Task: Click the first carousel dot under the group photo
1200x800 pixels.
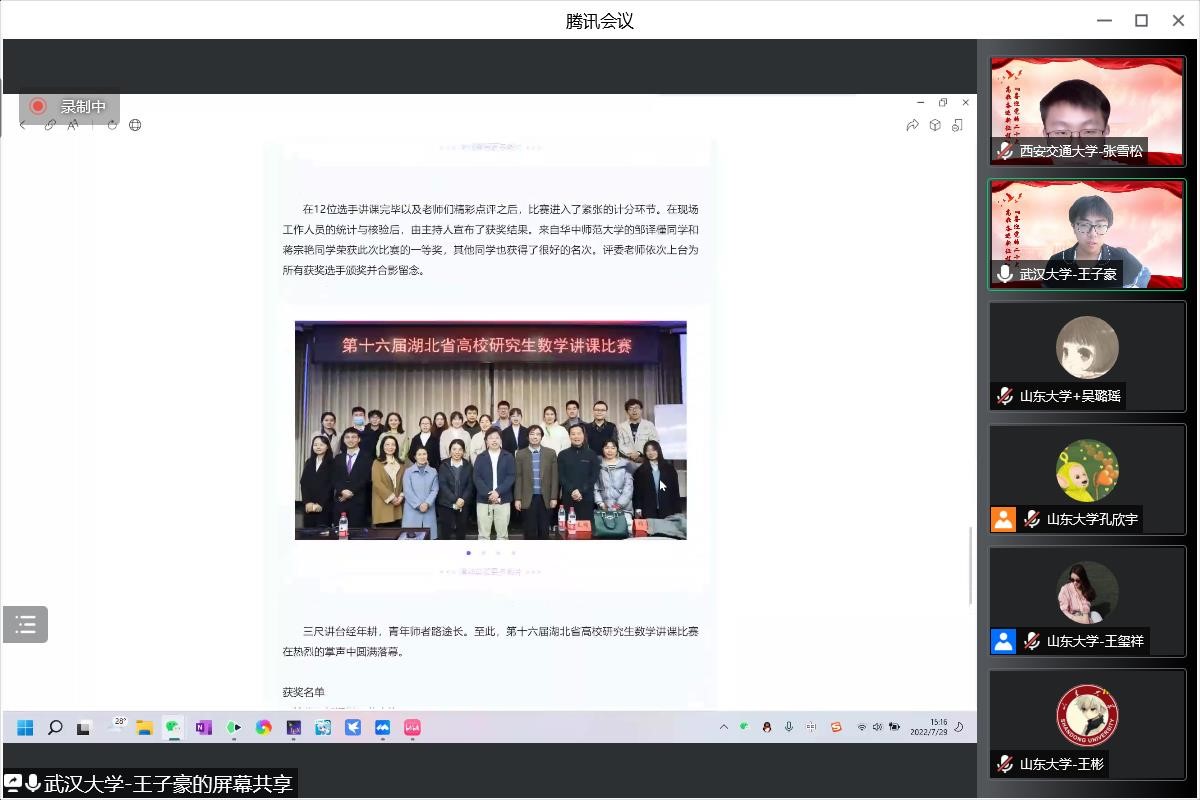Action: pos(468,552)
